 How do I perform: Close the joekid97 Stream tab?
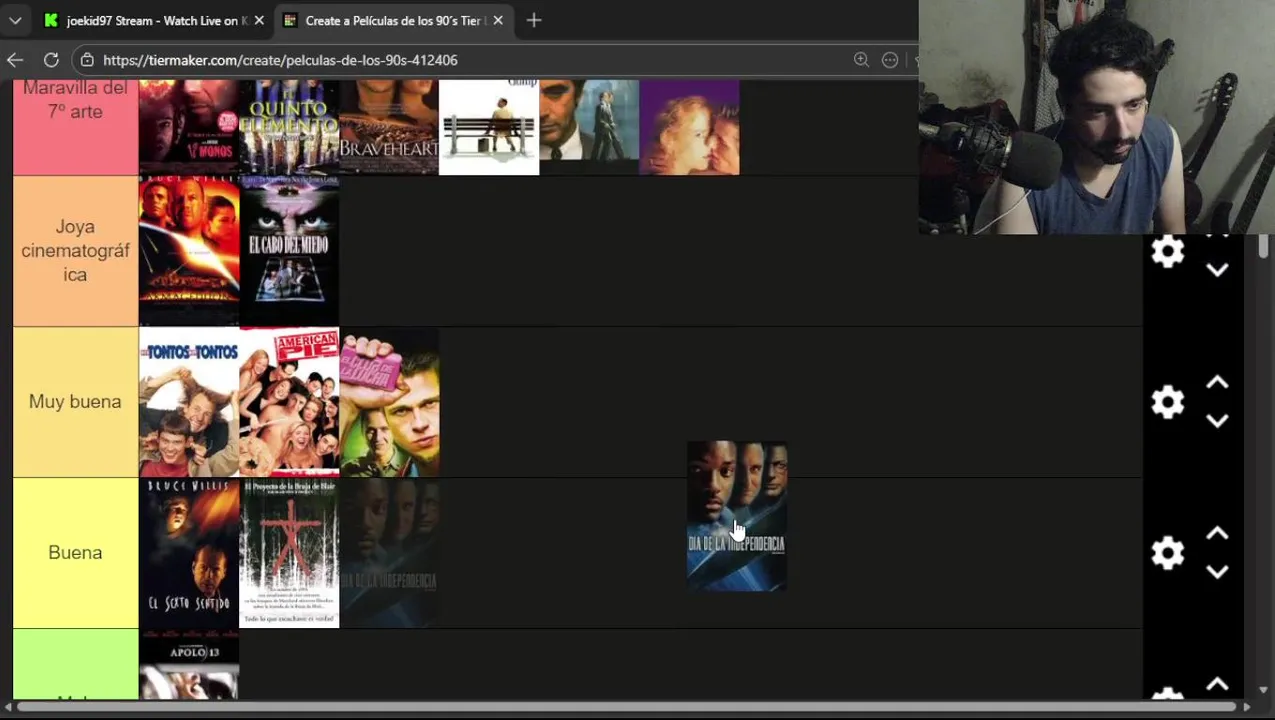[259, 20]
